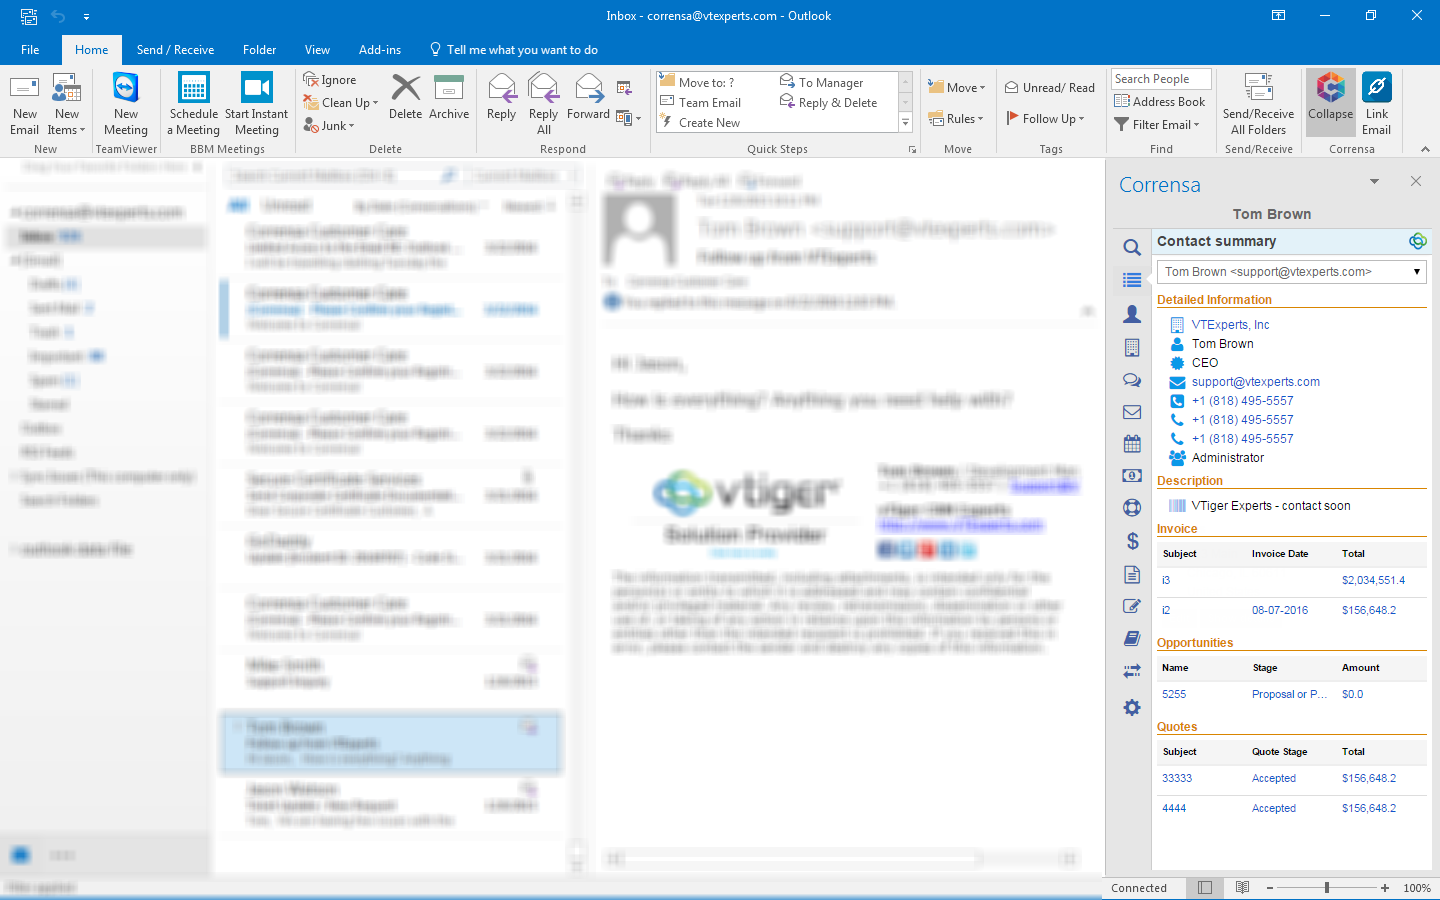Delete the selected email
The image size is (1440, 900).
tap(405, 97)
